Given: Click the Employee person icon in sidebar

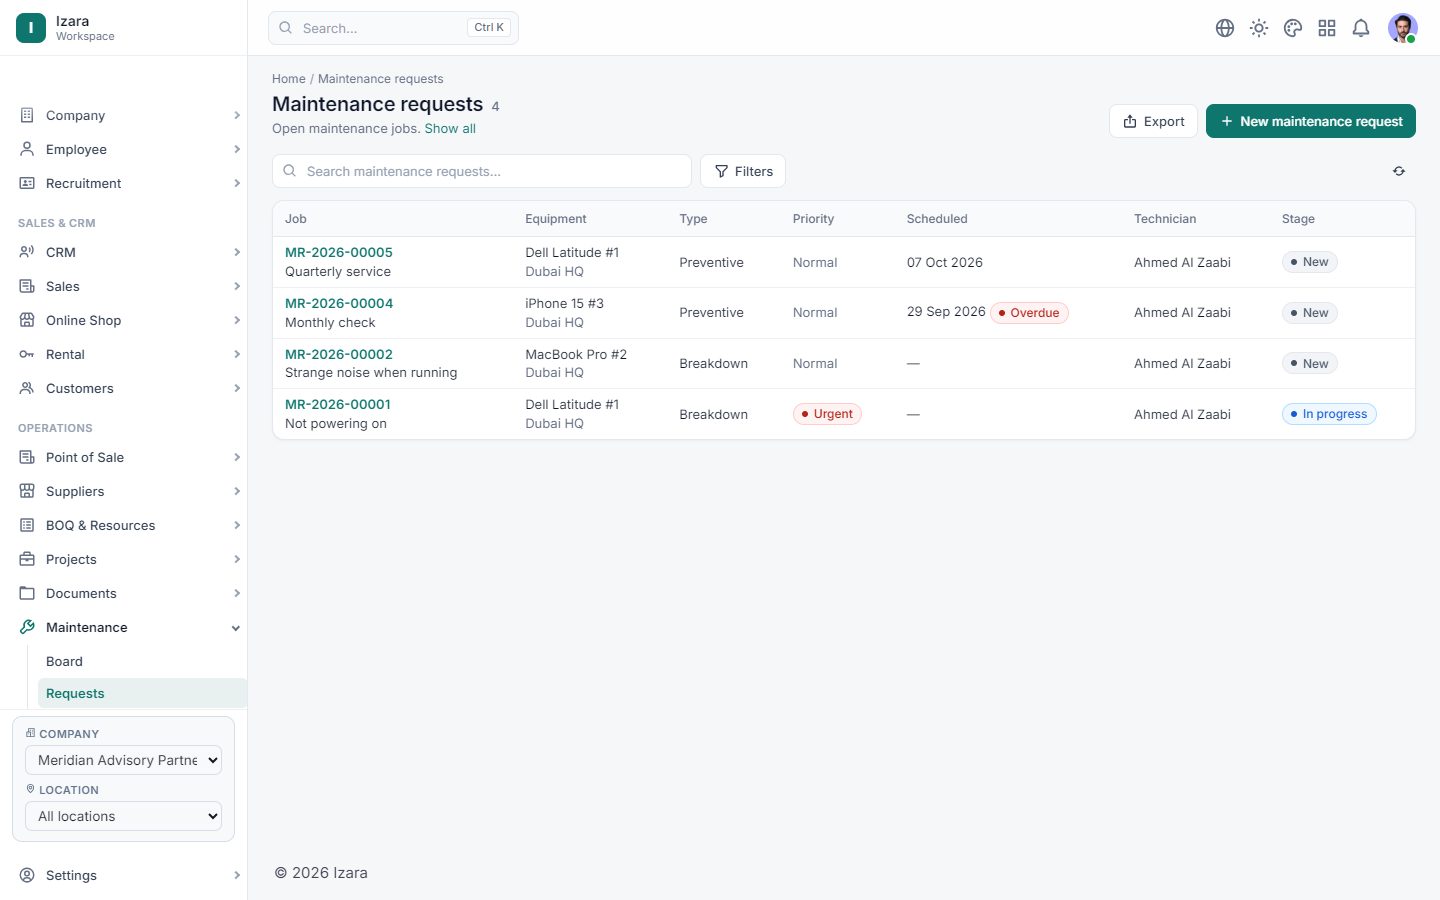Looking at the screenshot, I should pyautogui.click(x=27, y=149).
